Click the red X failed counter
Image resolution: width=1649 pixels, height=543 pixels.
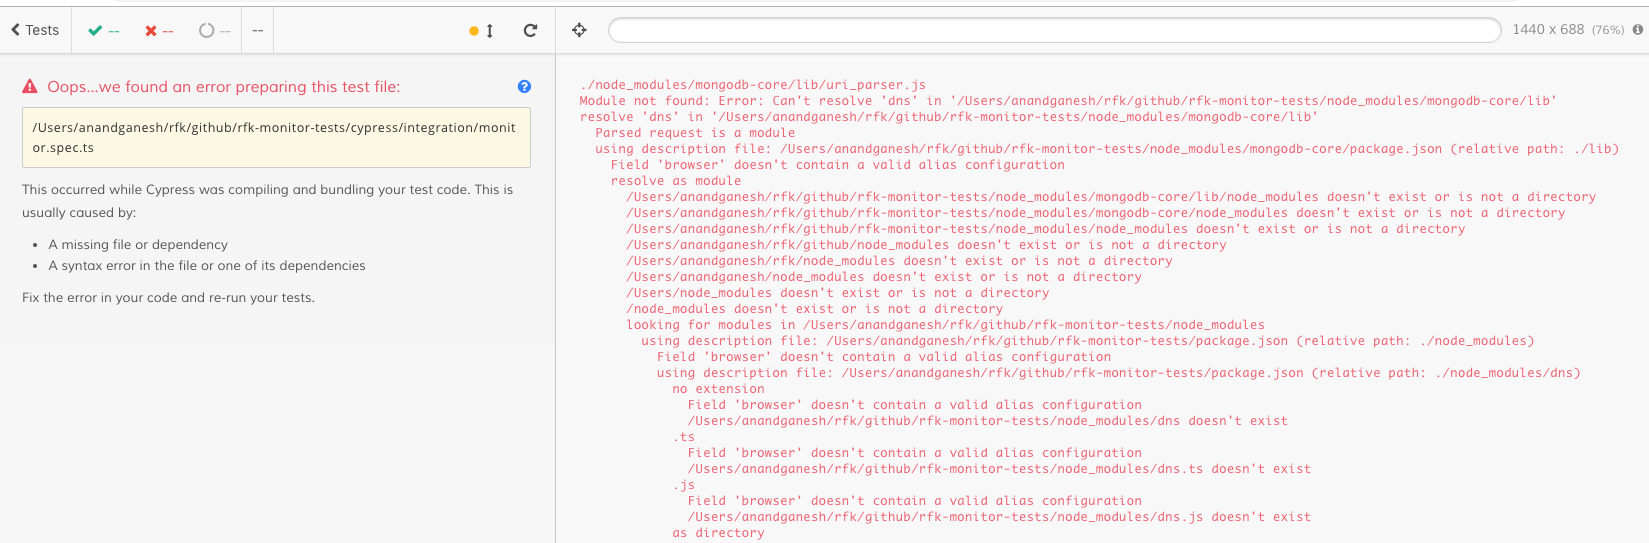click(158, 31)
